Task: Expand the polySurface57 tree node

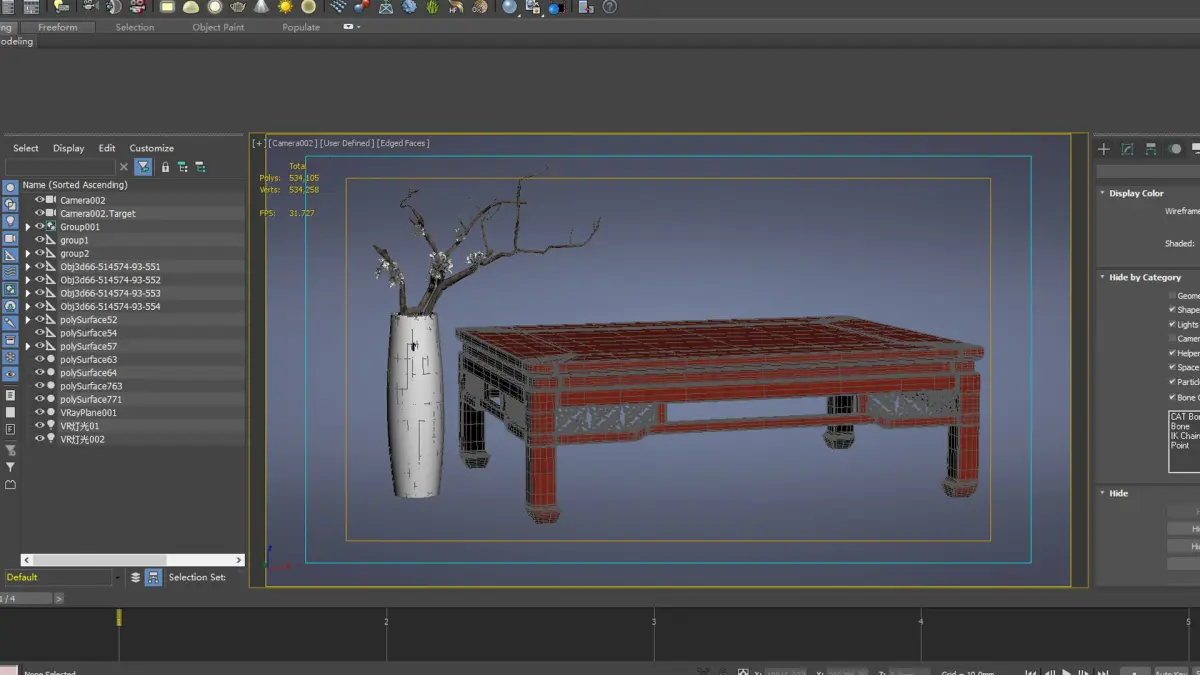Action: (28, 346)
